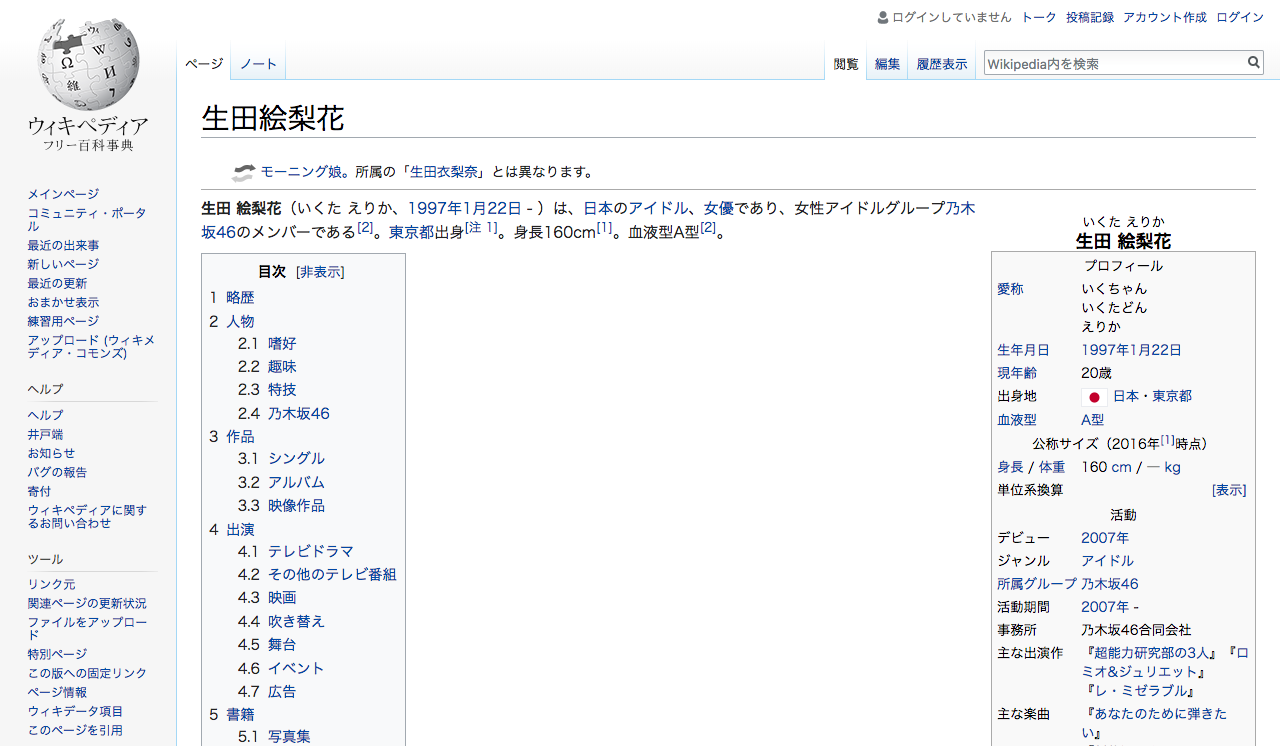Viewport: 1280px width, 746px height.
Task: Open お知らせ in sidebar
Action: pos(51,453)
